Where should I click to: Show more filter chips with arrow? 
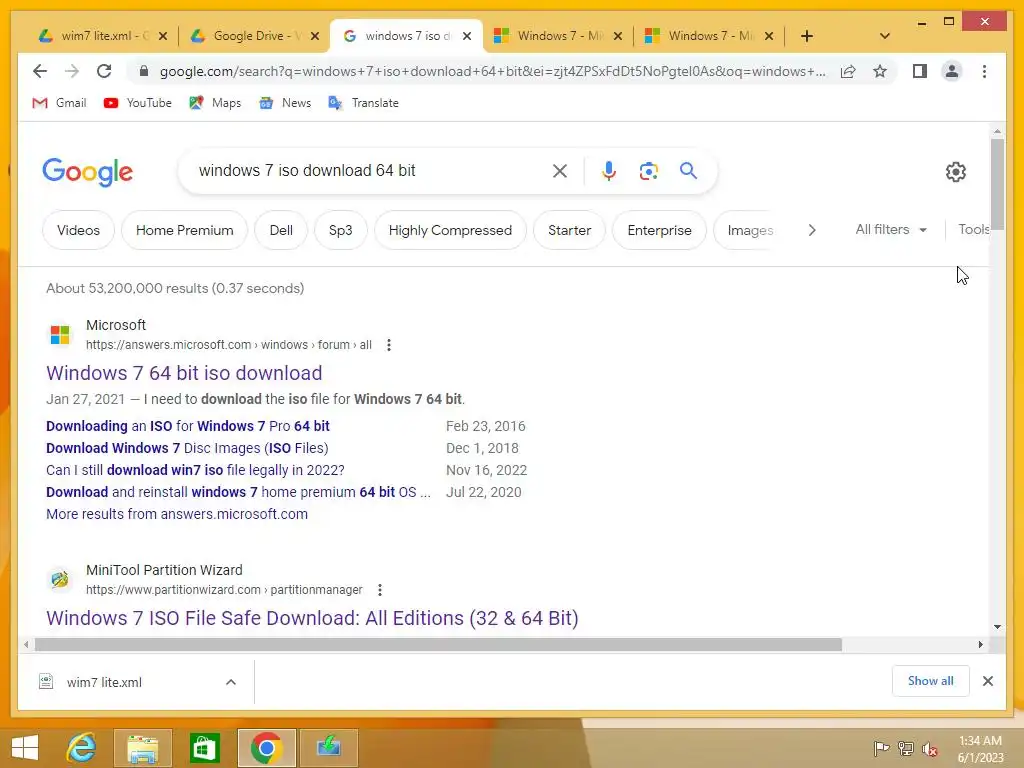(x=812, y=230)
